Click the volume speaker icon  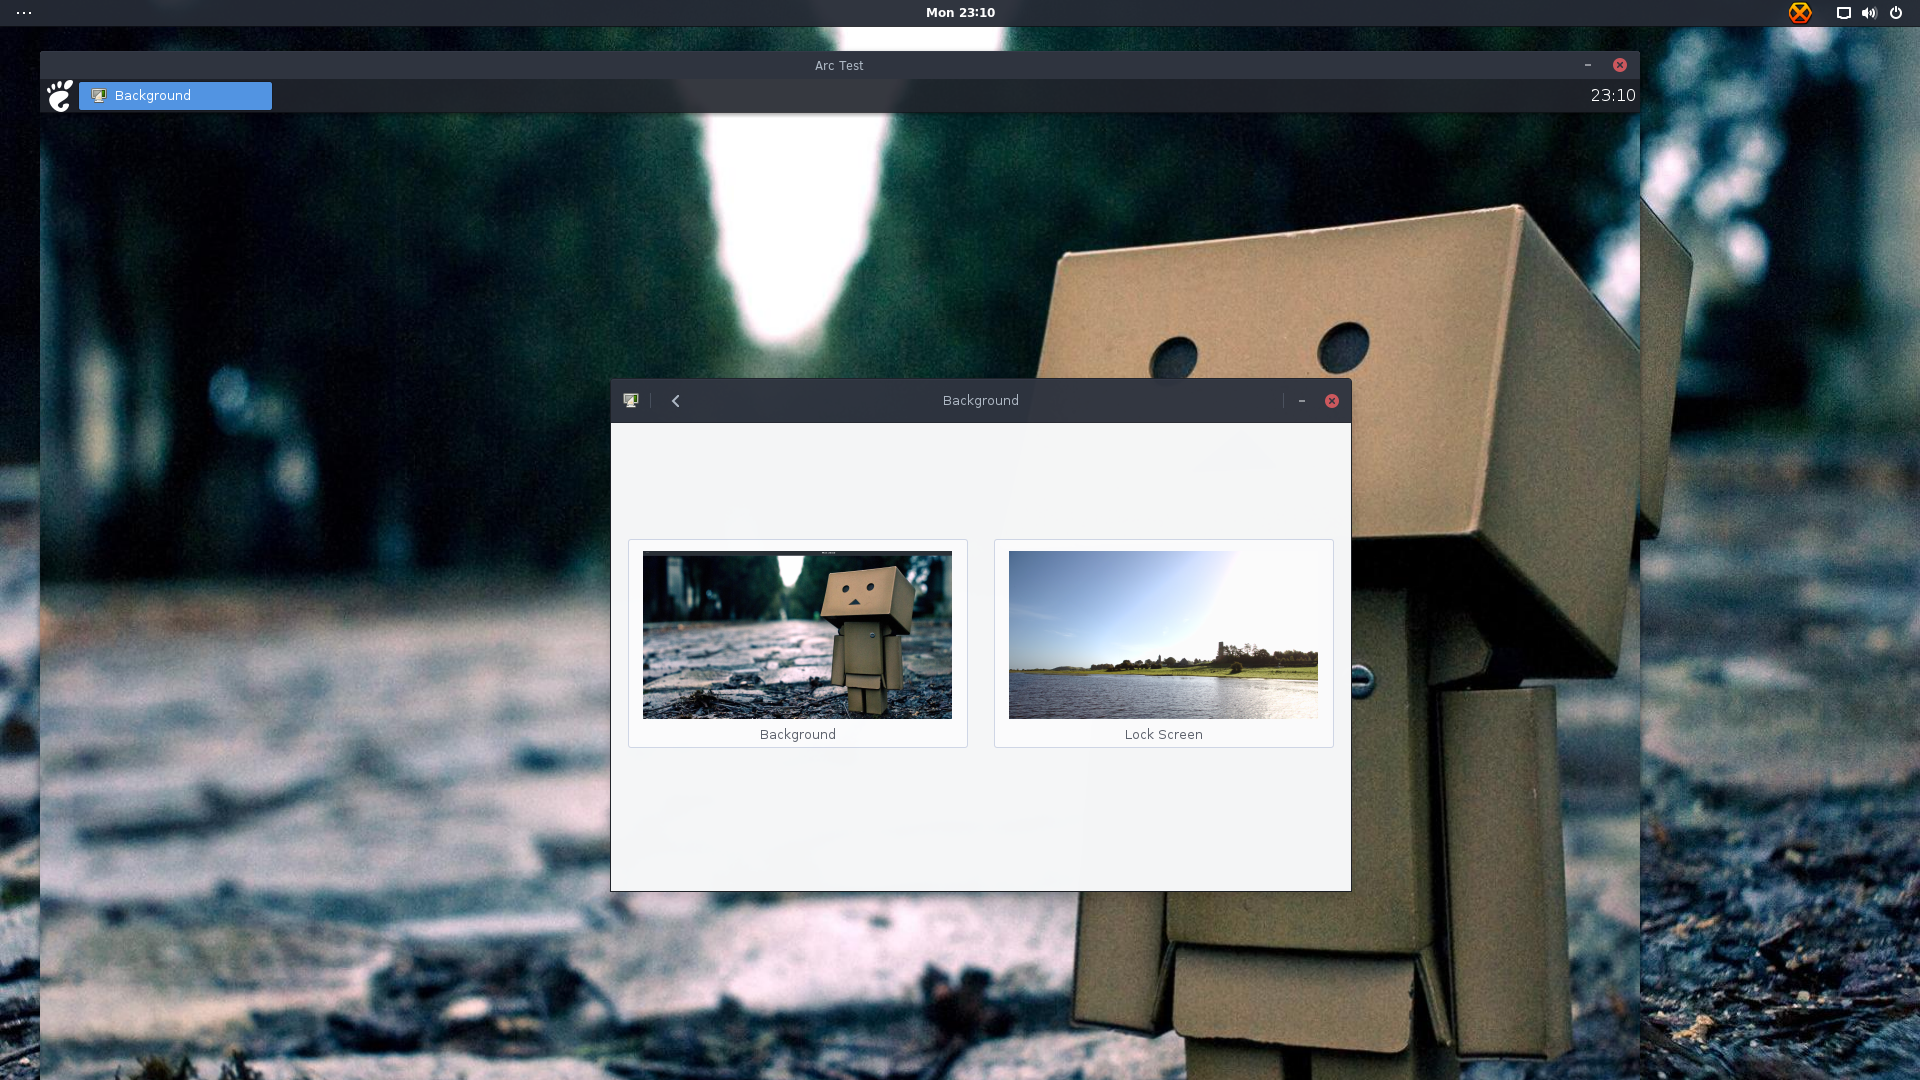tap(1869, 13)
